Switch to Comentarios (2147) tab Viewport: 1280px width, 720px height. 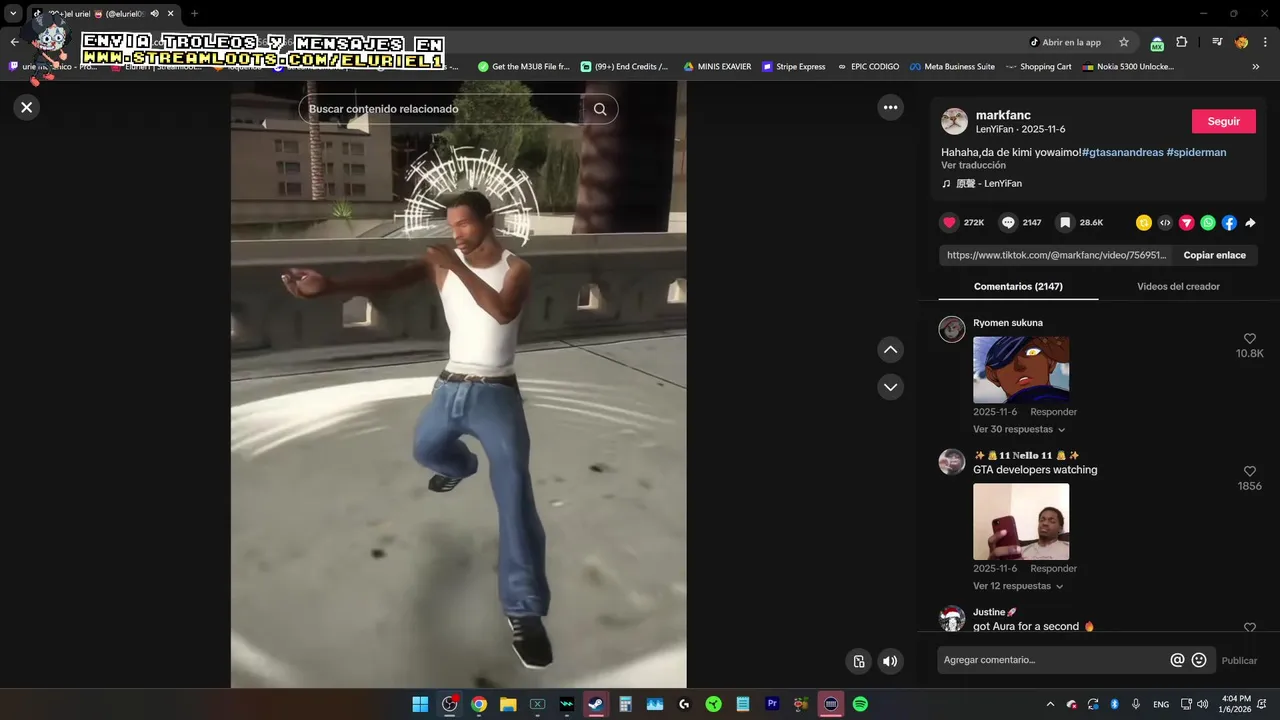coord(1018,286)
